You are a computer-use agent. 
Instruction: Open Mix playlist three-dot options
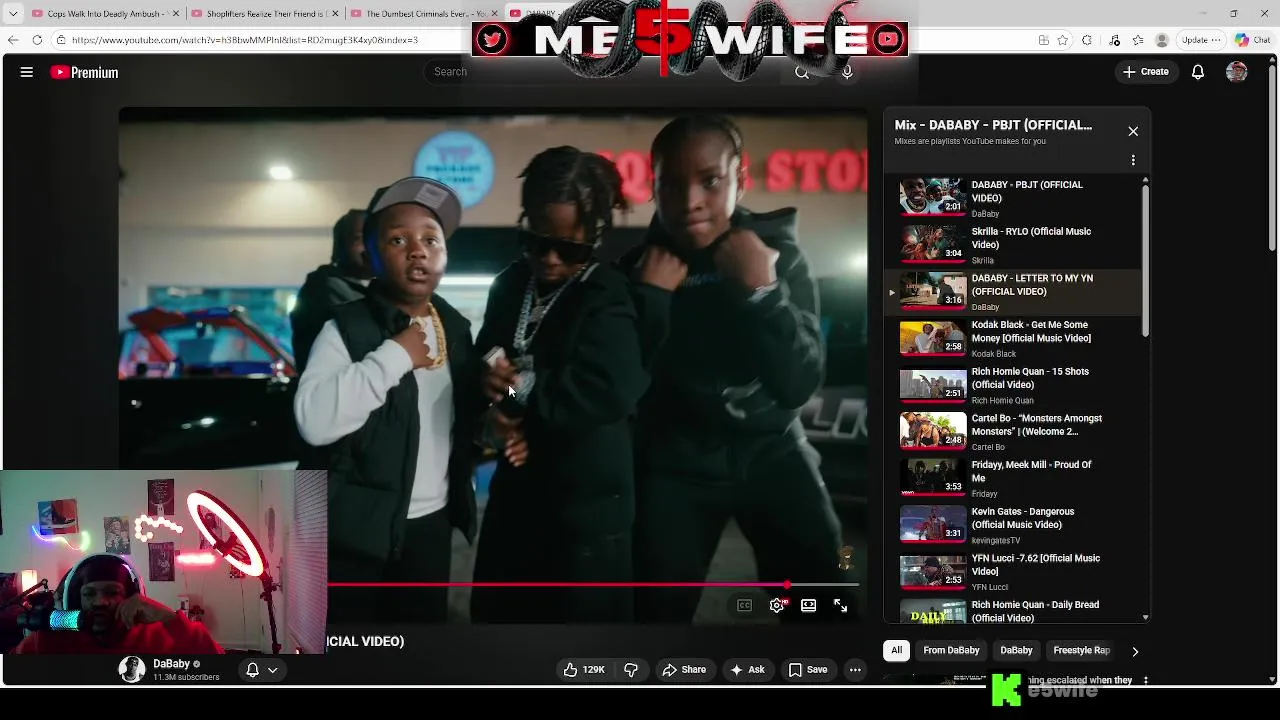tap(1133, 160)
